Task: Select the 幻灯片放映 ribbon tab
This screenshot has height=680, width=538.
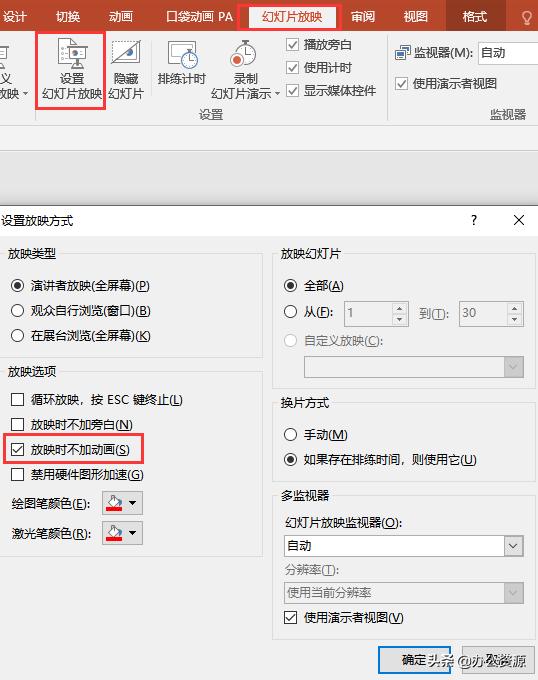Action: coord(291,17)
